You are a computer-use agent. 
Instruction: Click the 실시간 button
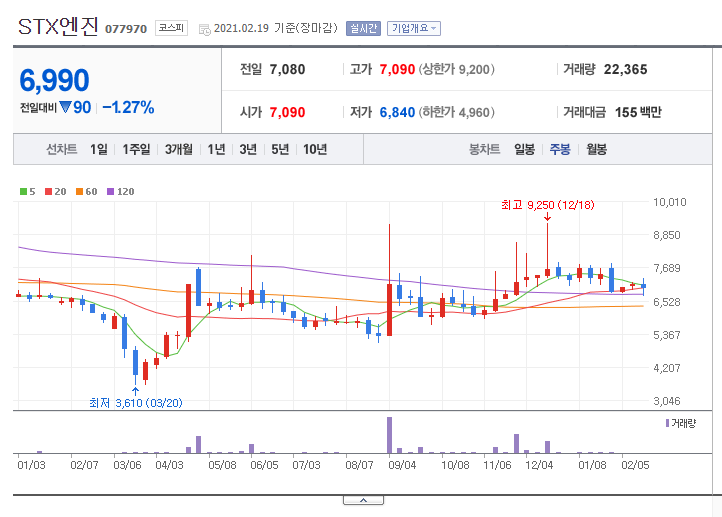pyautogui.click(x=363, y=29)
